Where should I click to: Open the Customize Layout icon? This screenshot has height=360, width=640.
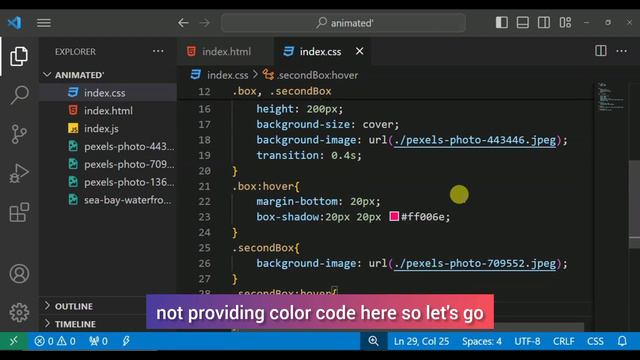pyautogui.click(x=565, y=22)
